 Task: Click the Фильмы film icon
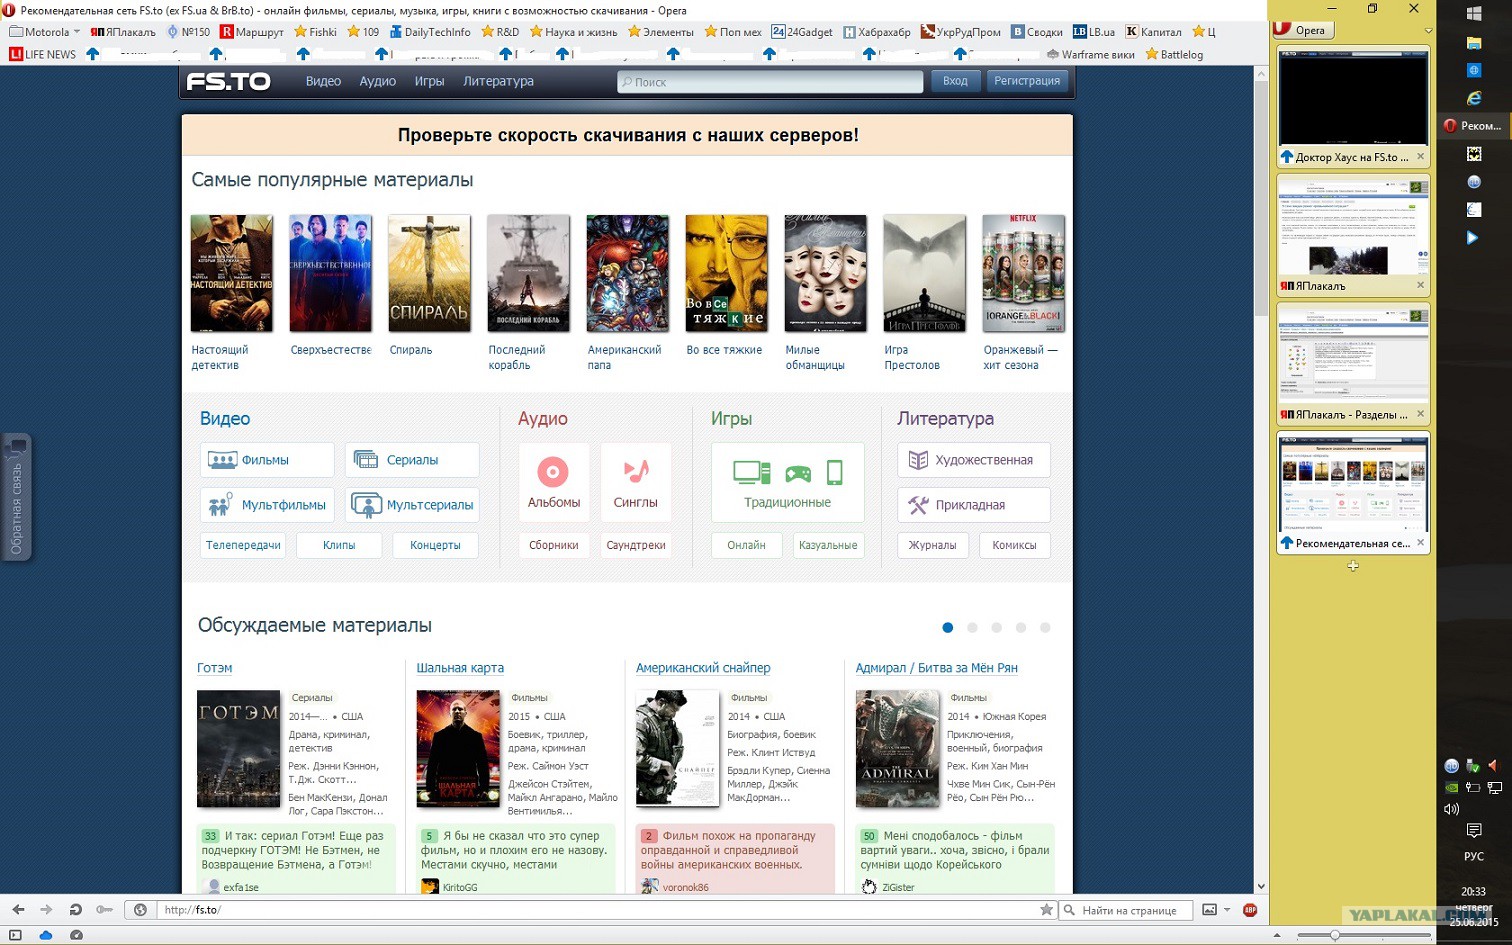point(222,460)
